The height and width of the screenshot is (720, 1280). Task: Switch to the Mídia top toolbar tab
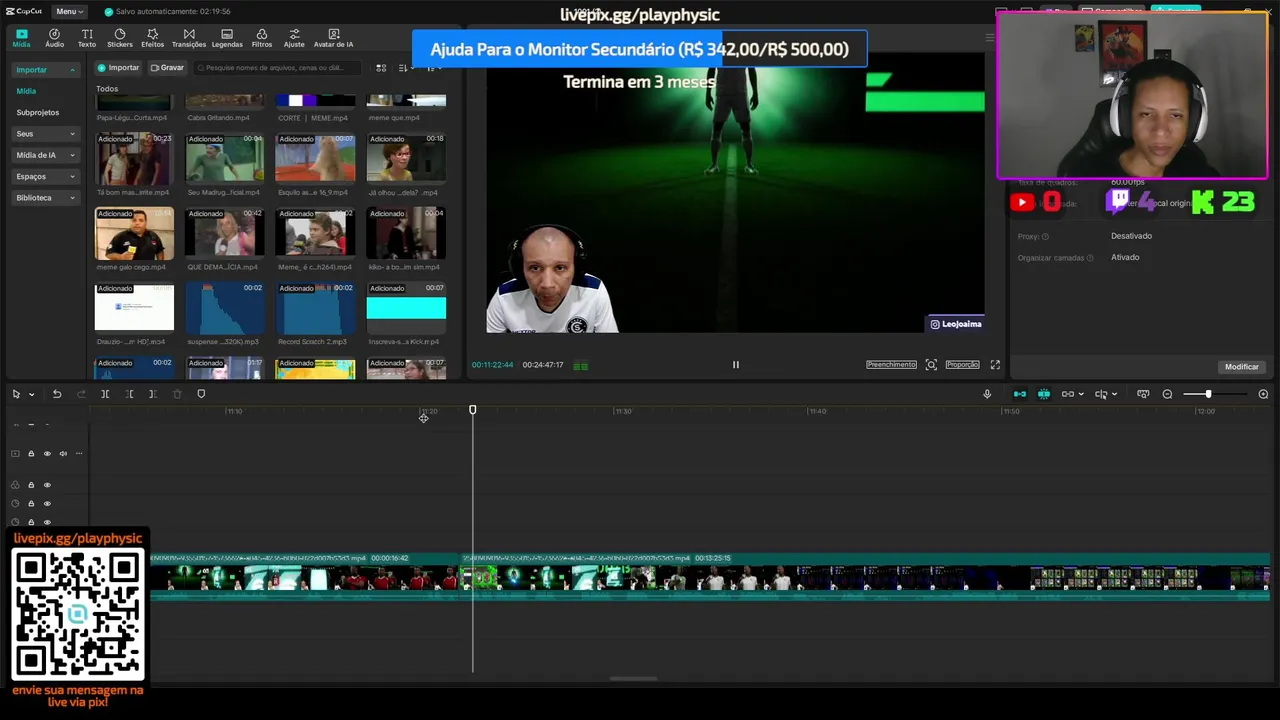(21, 38)
